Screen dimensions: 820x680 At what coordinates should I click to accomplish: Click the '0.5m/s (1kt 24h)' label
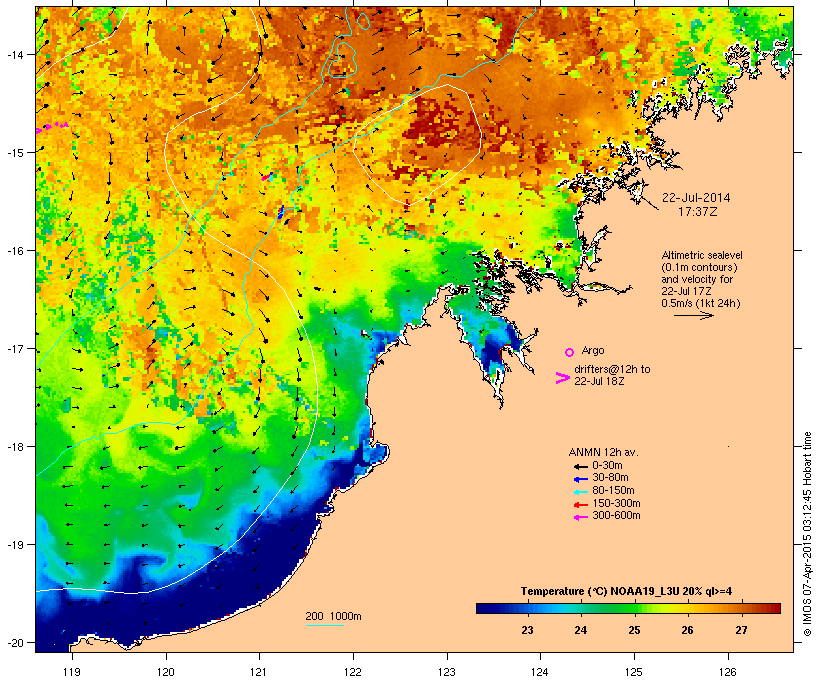[701, 303]
